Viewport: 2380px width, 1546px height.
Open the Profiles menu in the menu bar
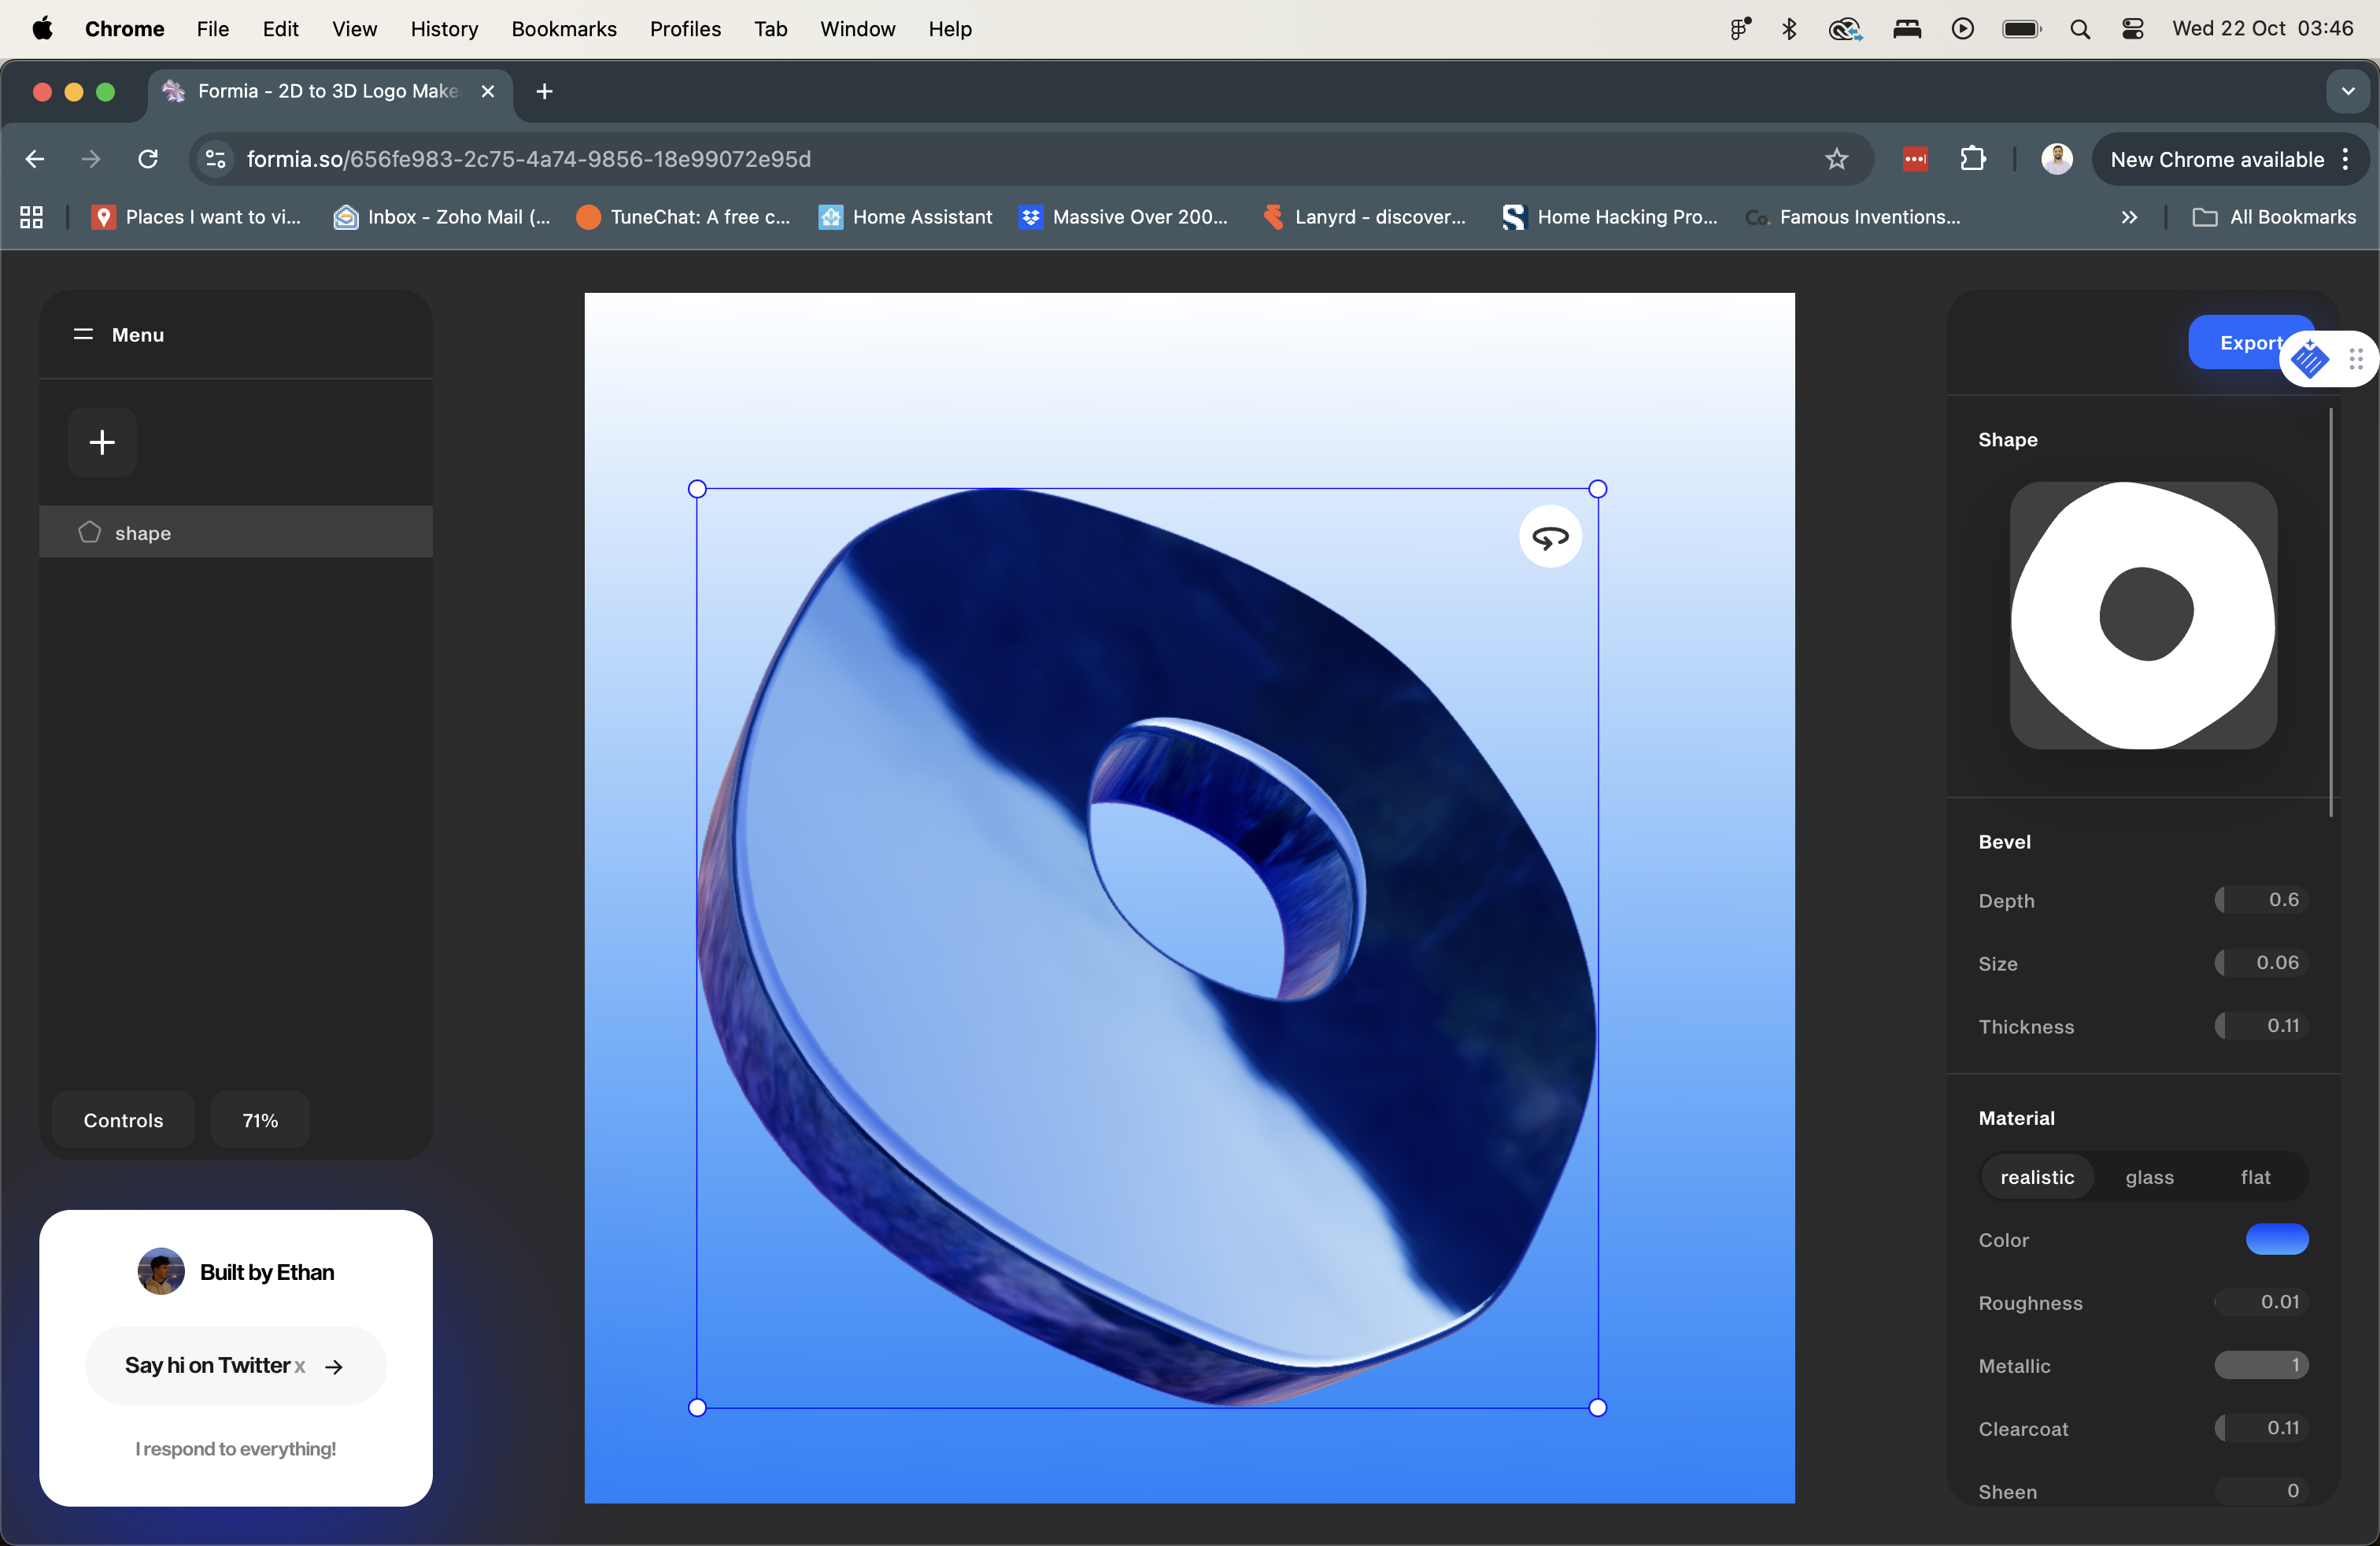pos(685,29)
